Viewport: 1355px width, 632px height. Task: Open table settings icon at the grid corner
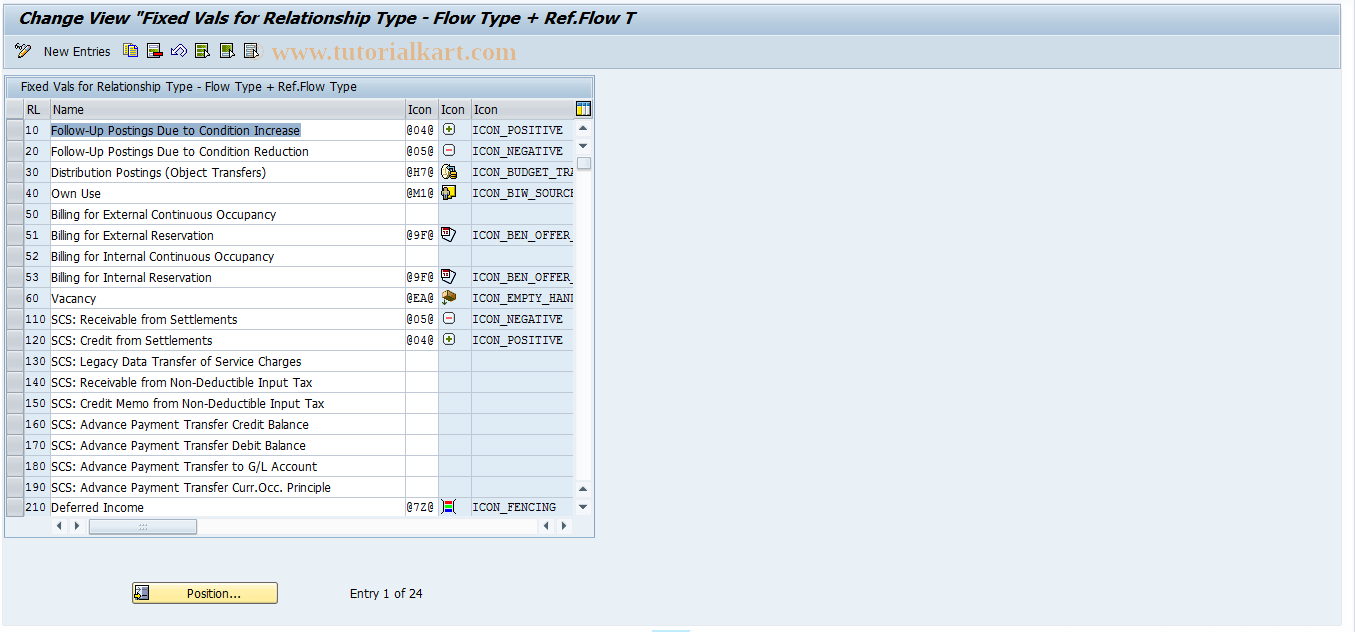583,109
